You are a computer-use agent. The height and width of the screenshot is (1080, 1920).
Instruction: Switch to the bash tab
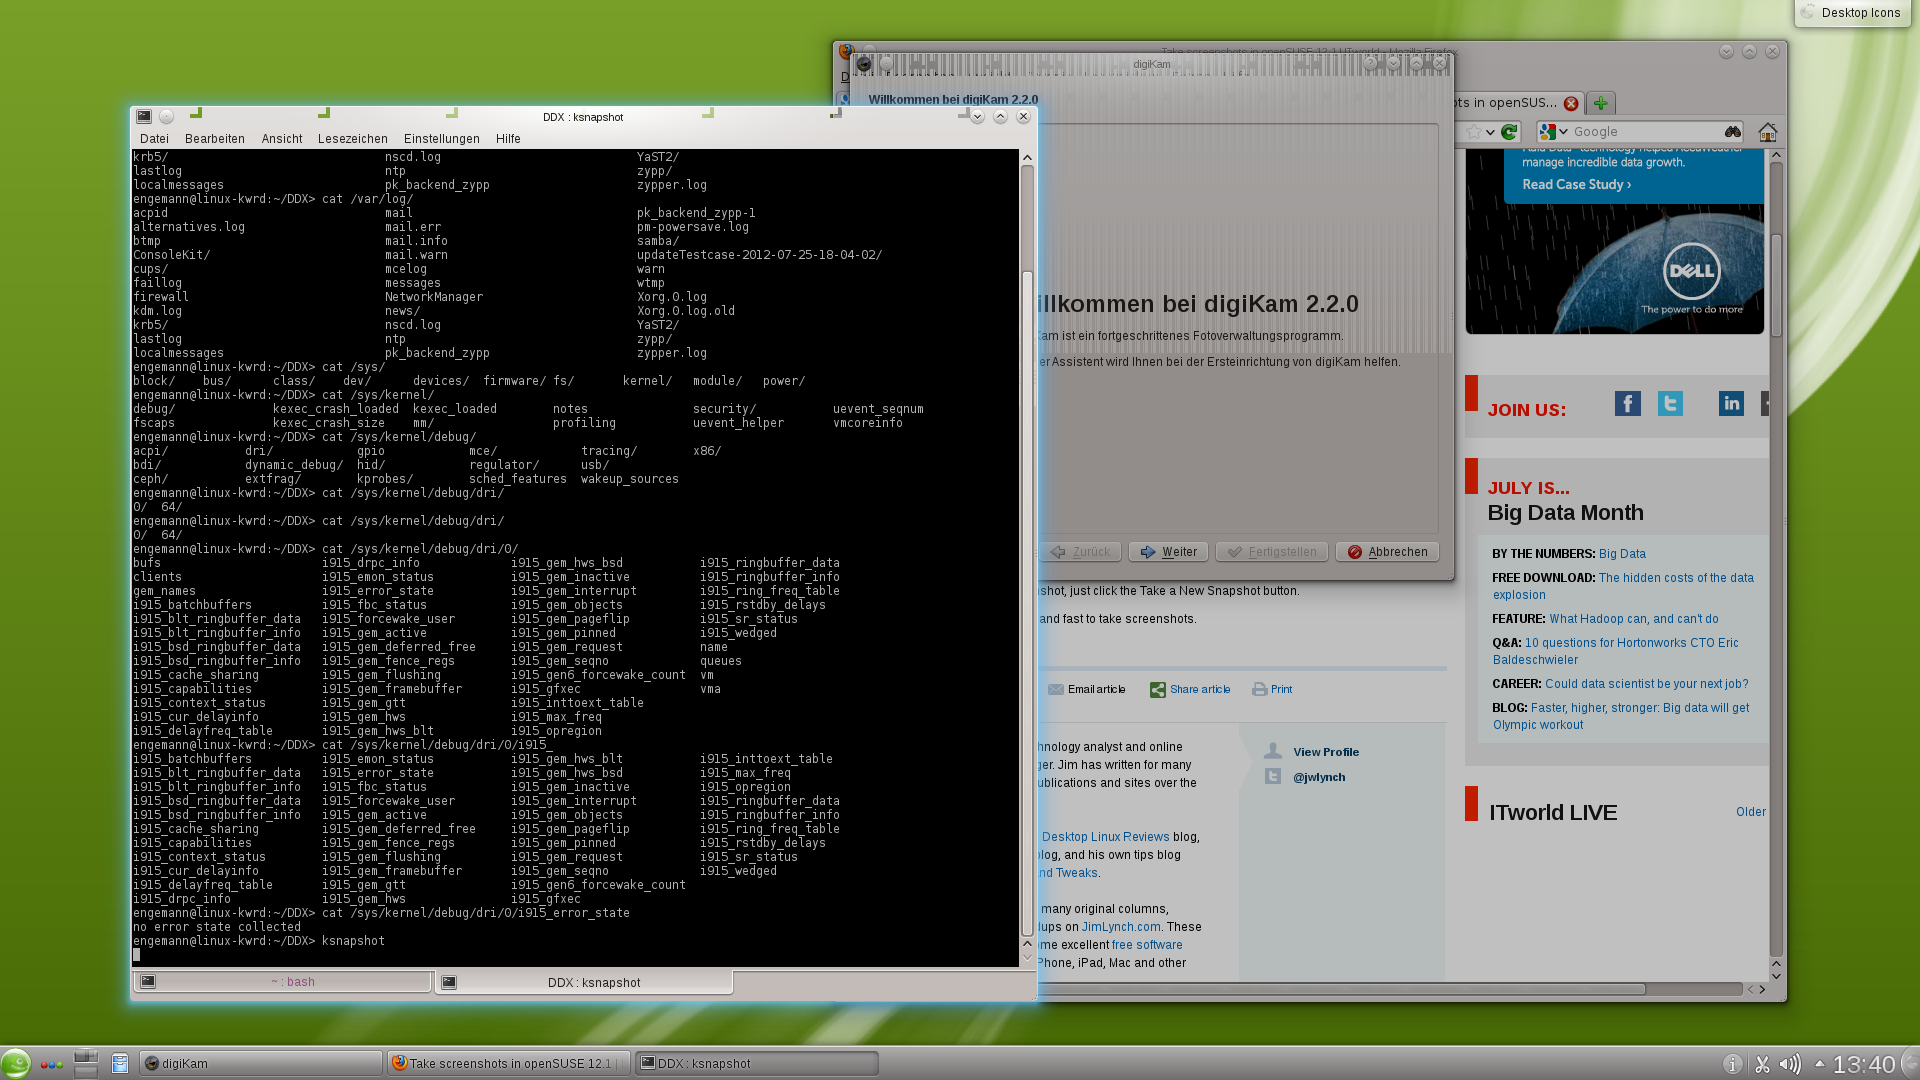tap(292, 982)
